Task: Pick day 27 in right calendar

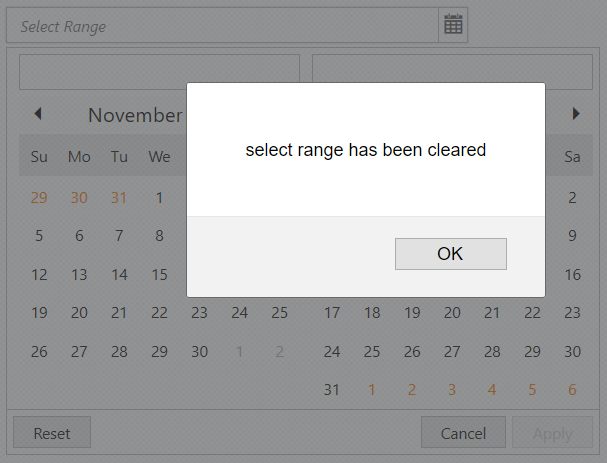Action: tap(452, 351)
